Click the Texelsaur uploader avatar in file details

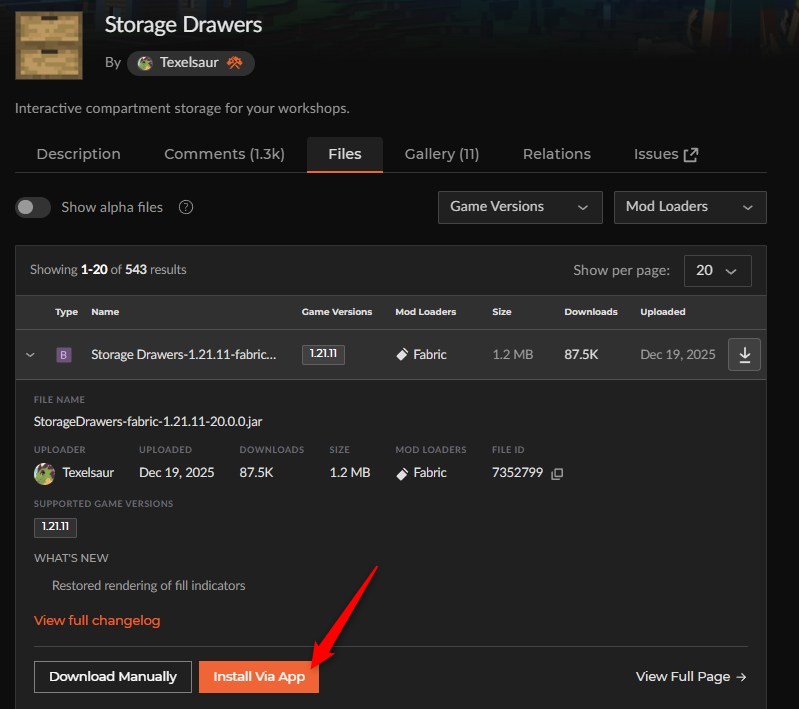pyautogui.click(x=44, y=474)
